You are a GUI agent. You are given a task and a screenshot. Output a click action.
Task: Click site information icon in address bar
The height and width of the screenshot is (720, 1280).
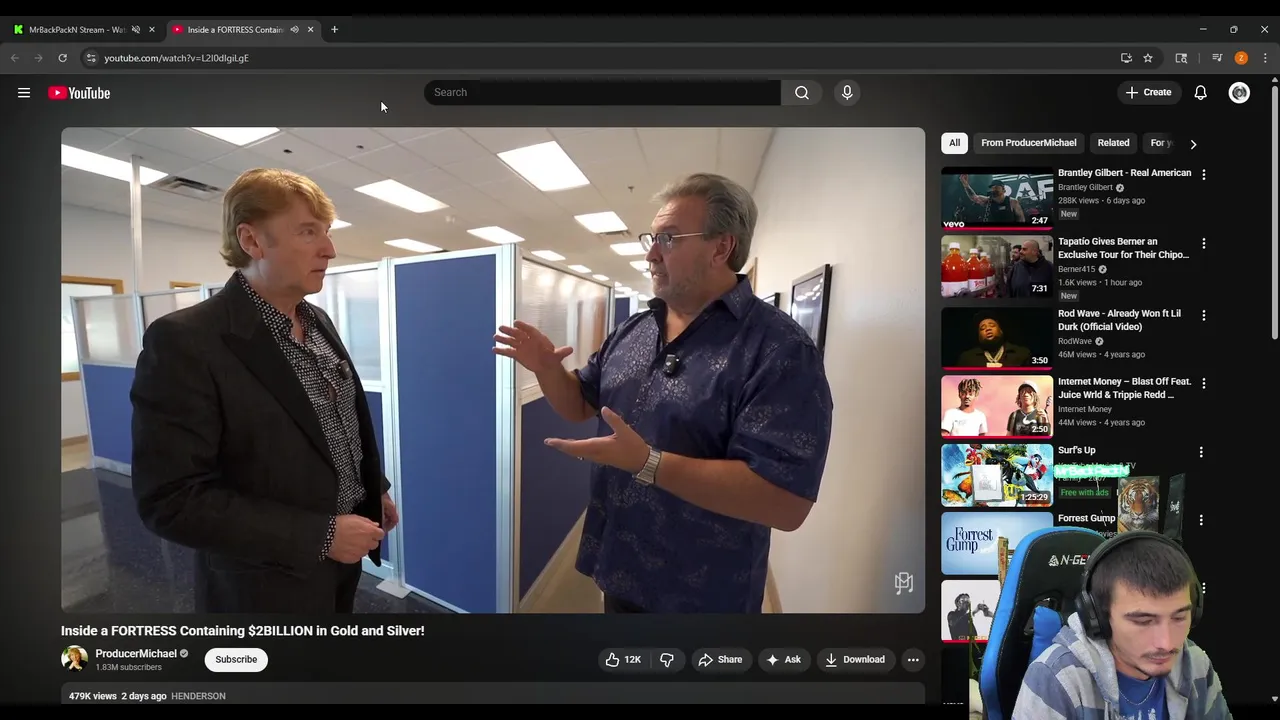click(91, 58)
